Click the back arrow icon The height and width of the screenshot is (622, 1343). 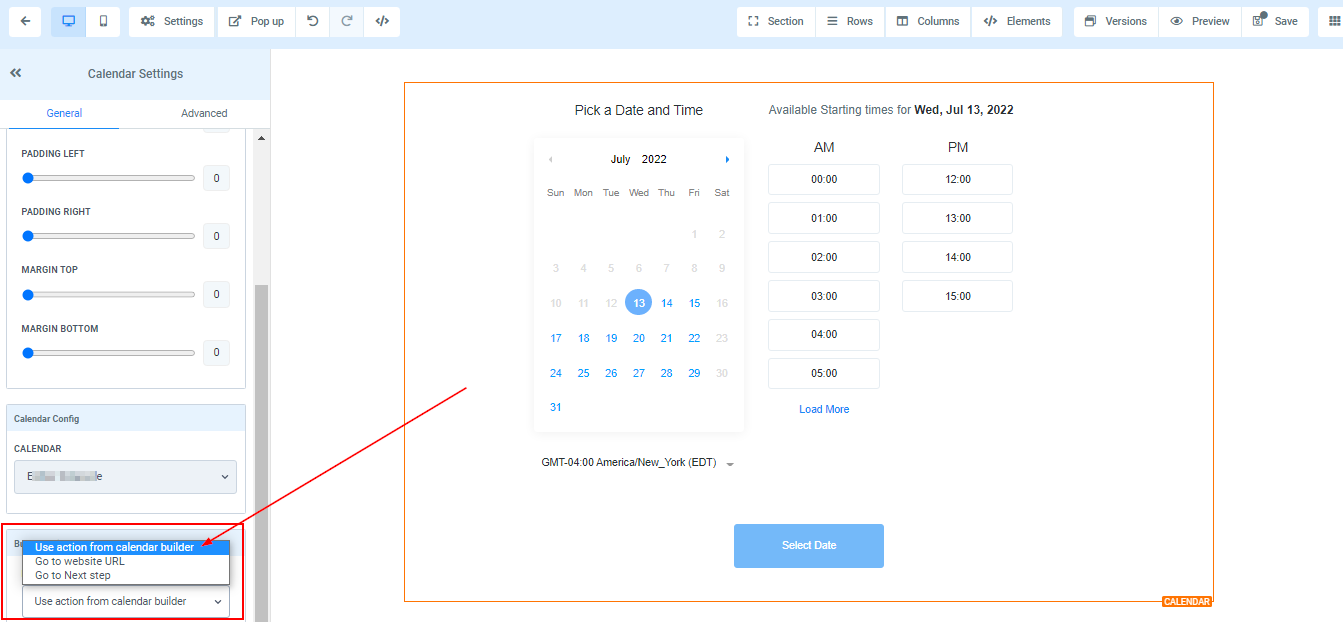25,21
